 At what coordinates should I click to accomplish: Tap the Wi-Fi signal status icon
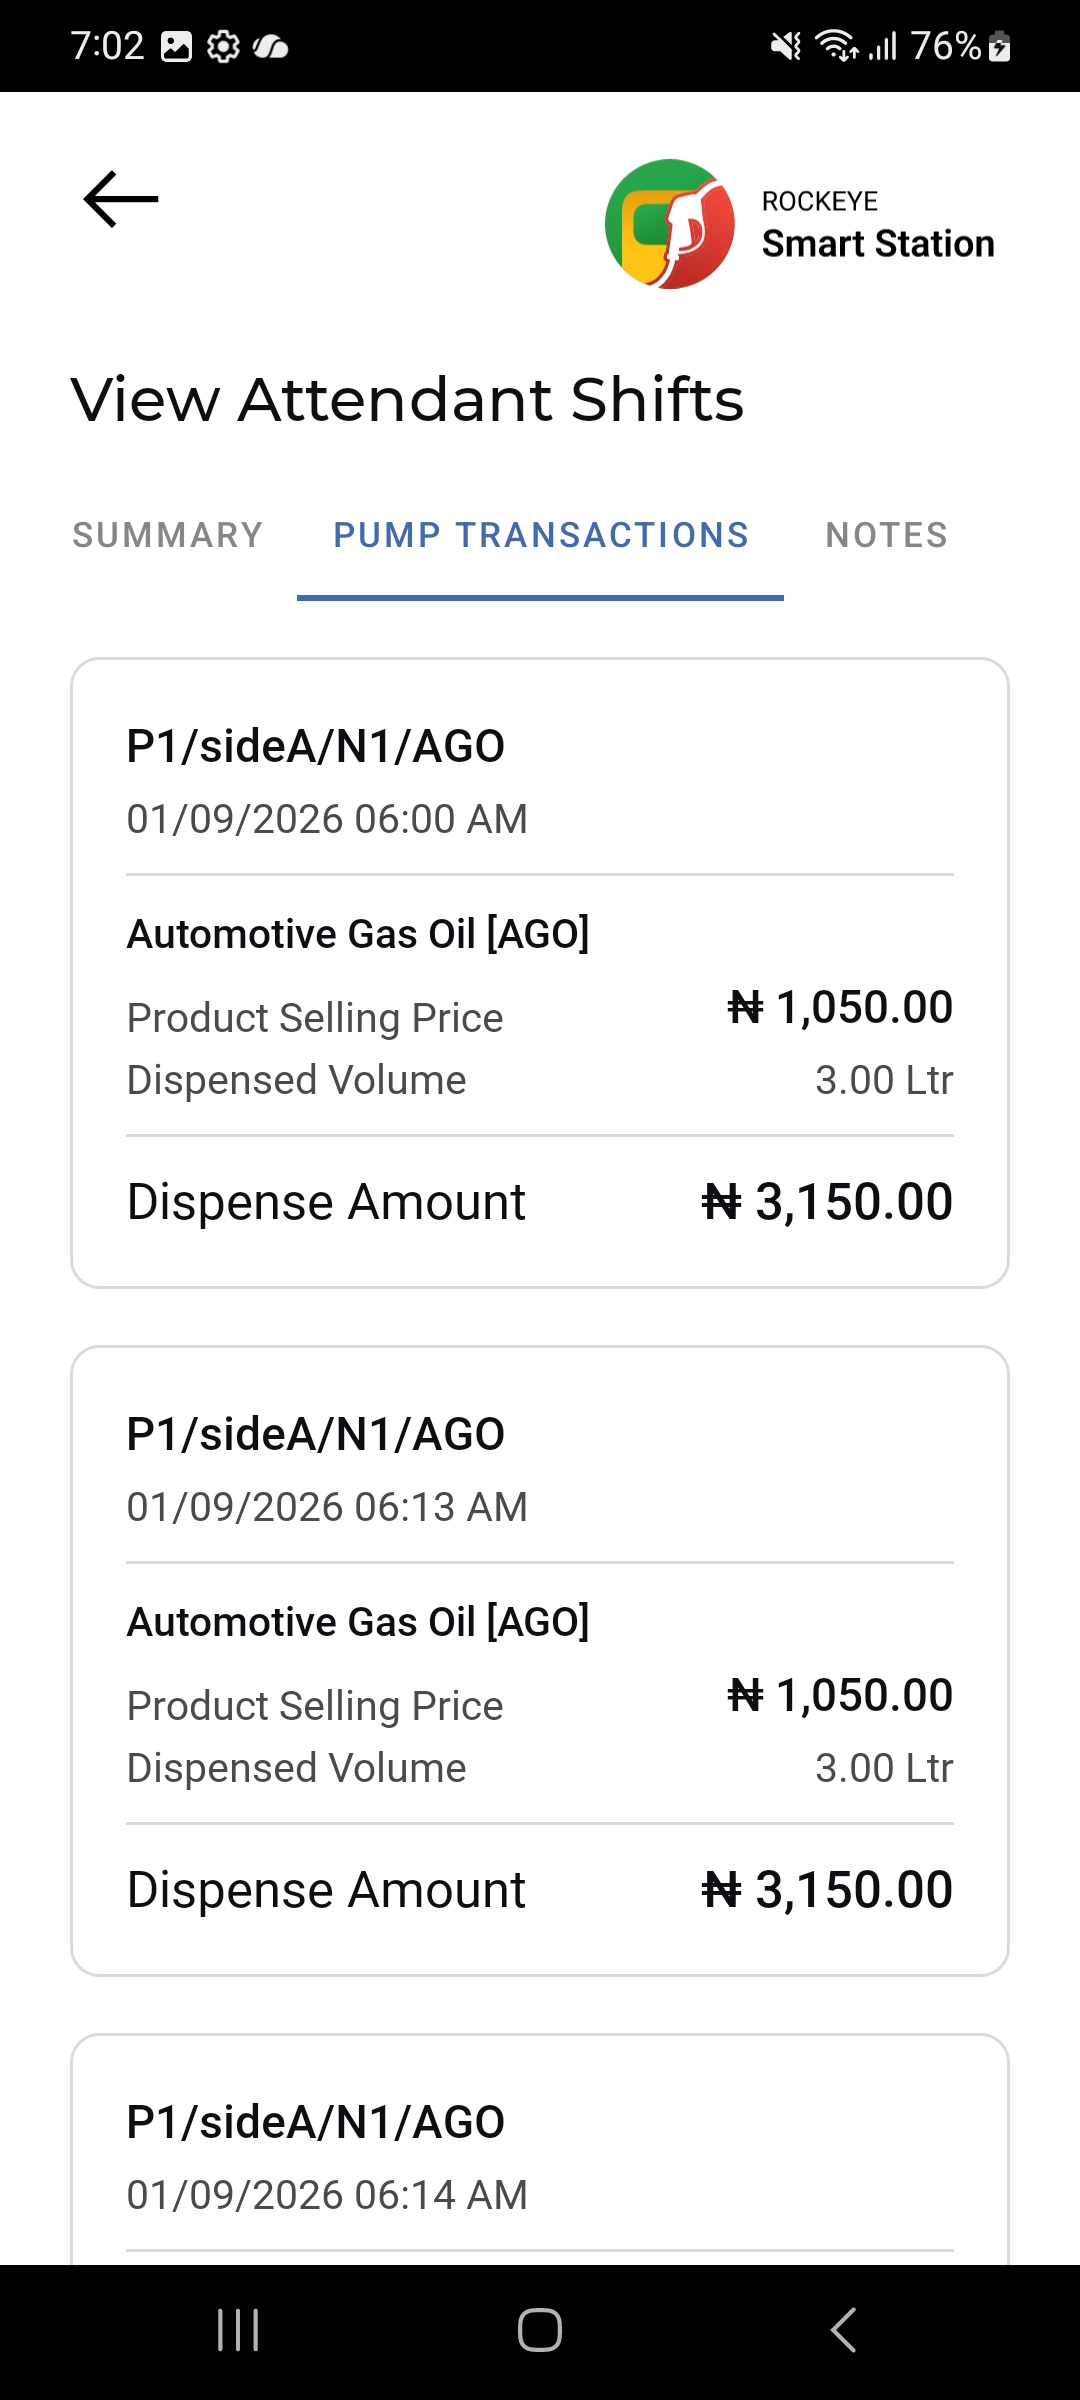click(836, 46)
